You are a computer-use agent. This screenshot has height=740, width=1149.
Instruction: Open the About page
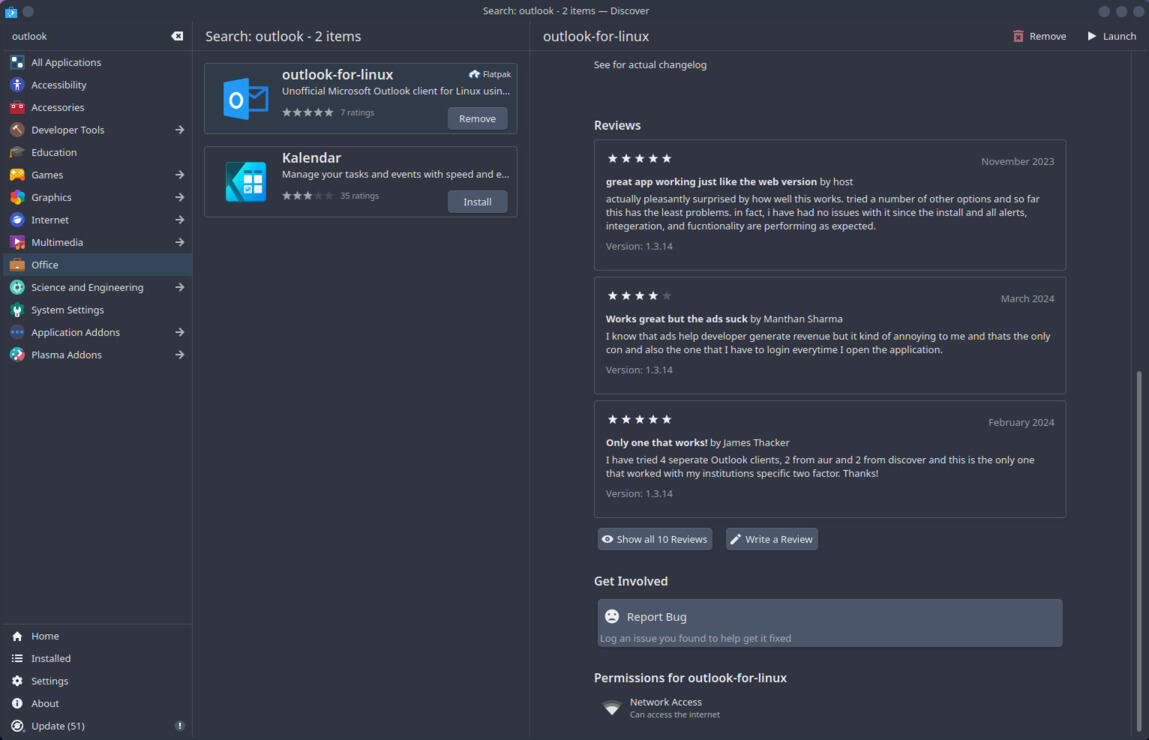coord(97,704)
